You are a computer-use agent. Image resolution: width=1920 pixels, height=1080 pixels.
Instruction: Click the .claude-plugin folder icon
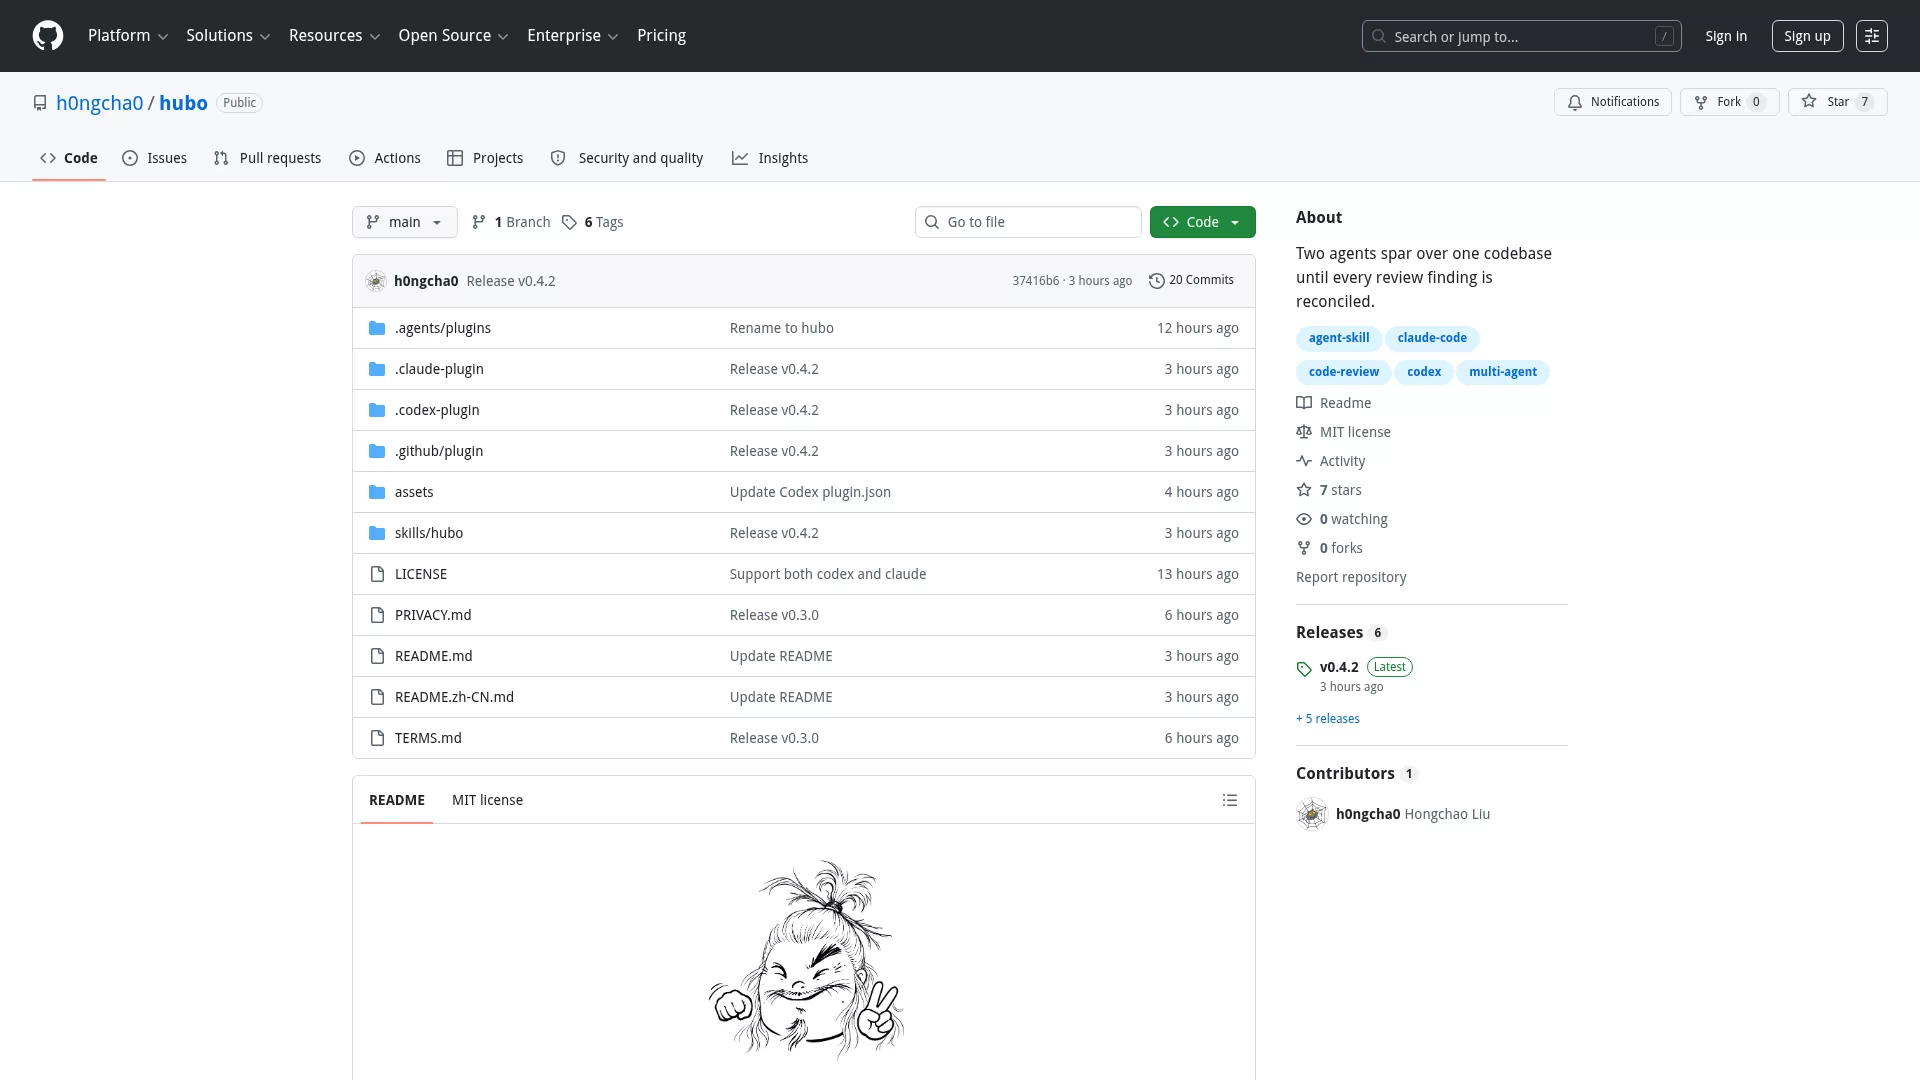(x=377, y=369)
